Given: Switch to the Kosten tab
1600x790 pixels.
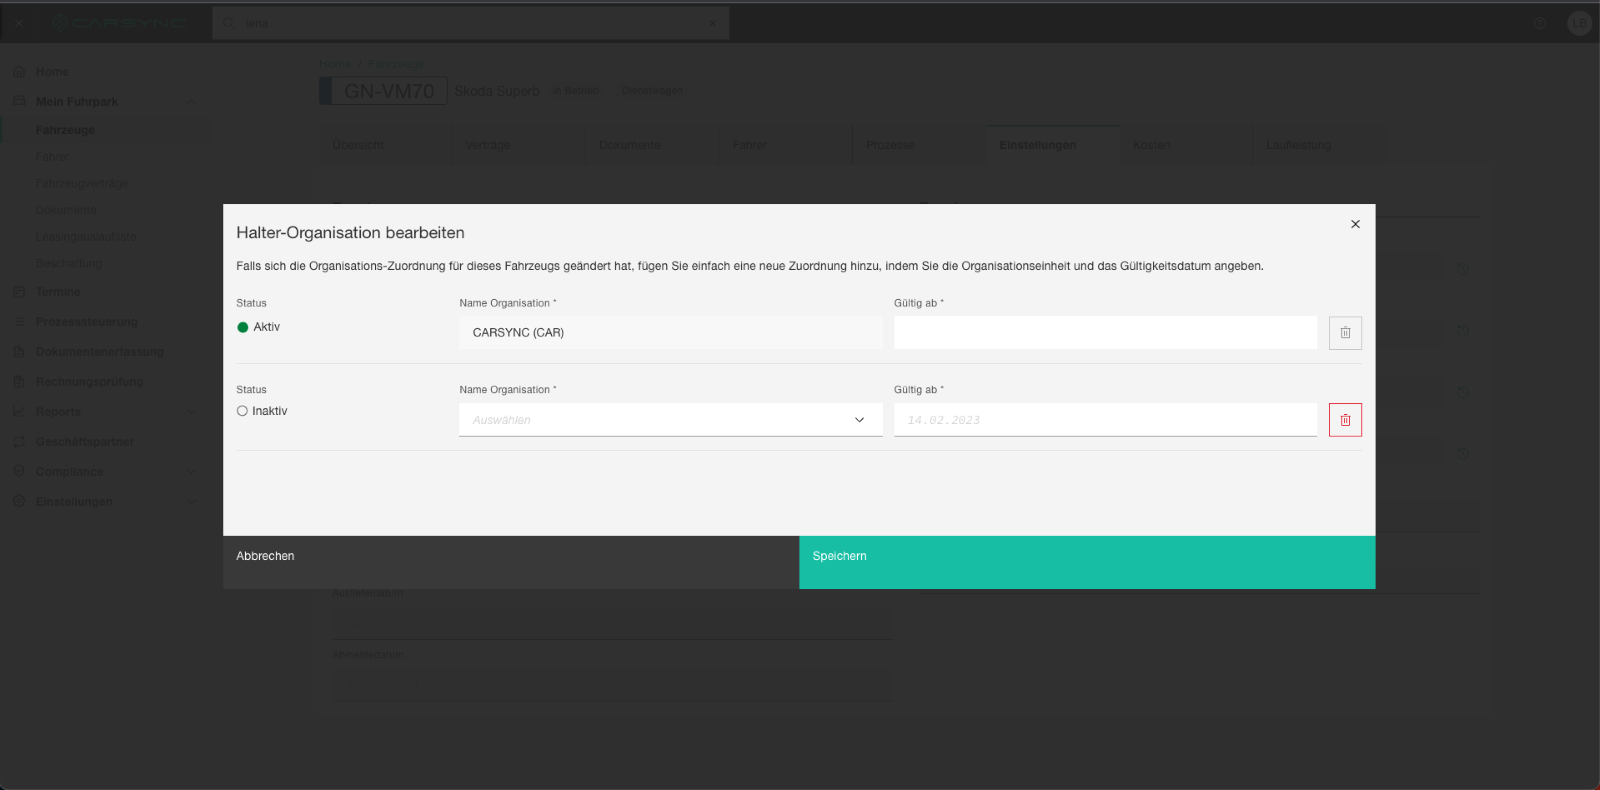Looking at the screenshot, I should point(1185,145).
